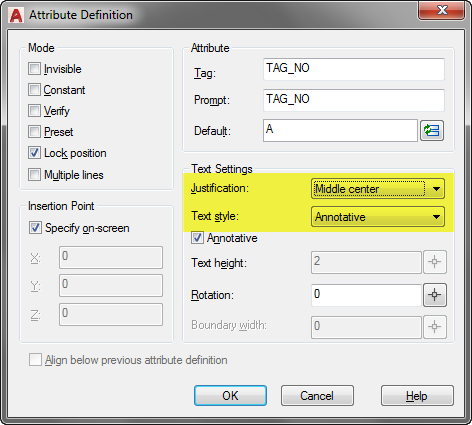Image resolution: width=472 pixels, height=425 pixels.
Task: Tick the Constant checkbox
Action: 34,90
